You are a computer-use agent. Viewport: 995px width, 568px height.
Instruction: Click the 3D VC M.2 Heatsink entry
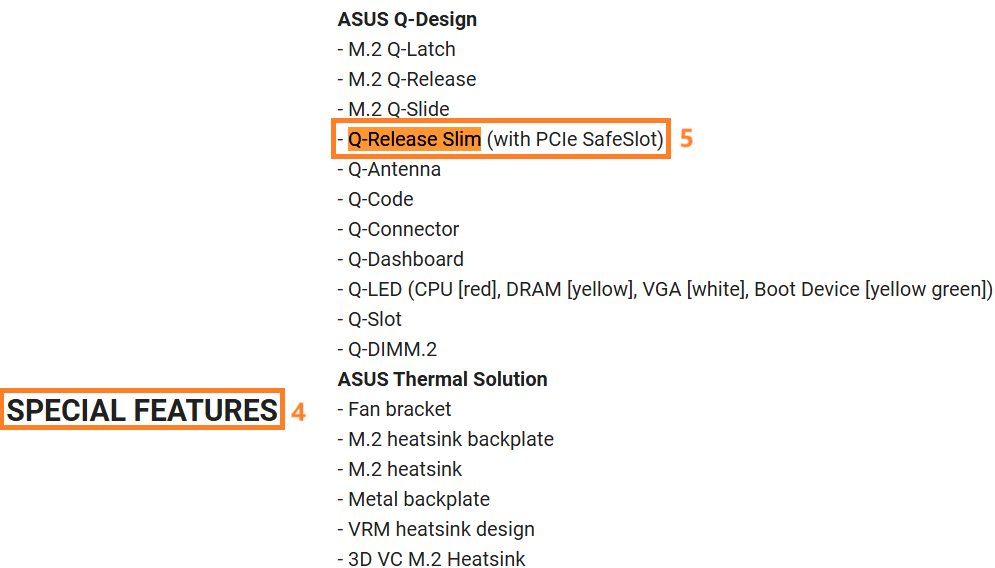[432, 558]
